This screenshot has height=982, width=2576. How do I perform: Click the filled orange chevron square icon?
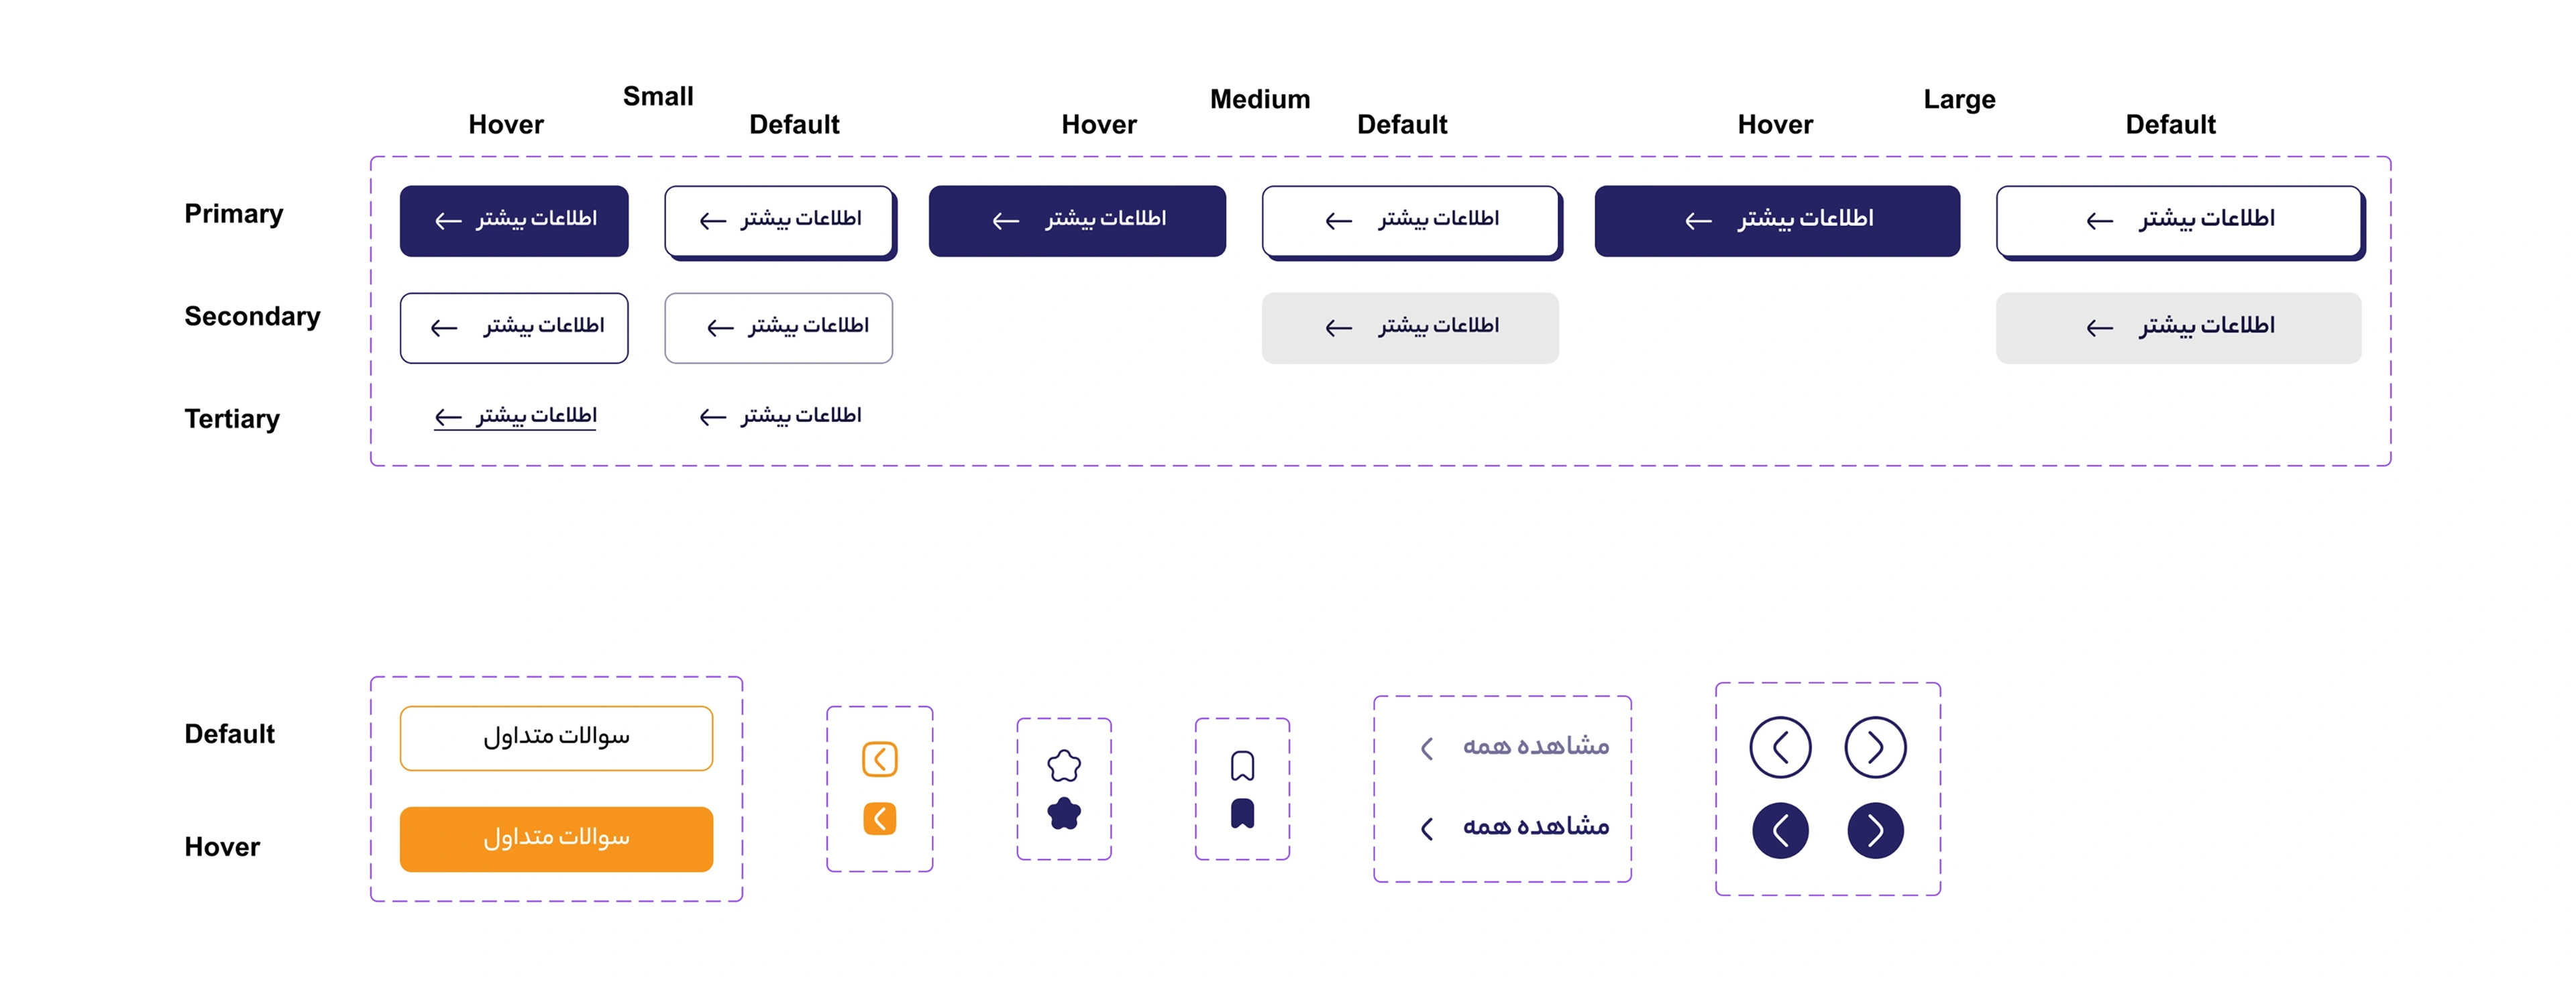point(880,819)
